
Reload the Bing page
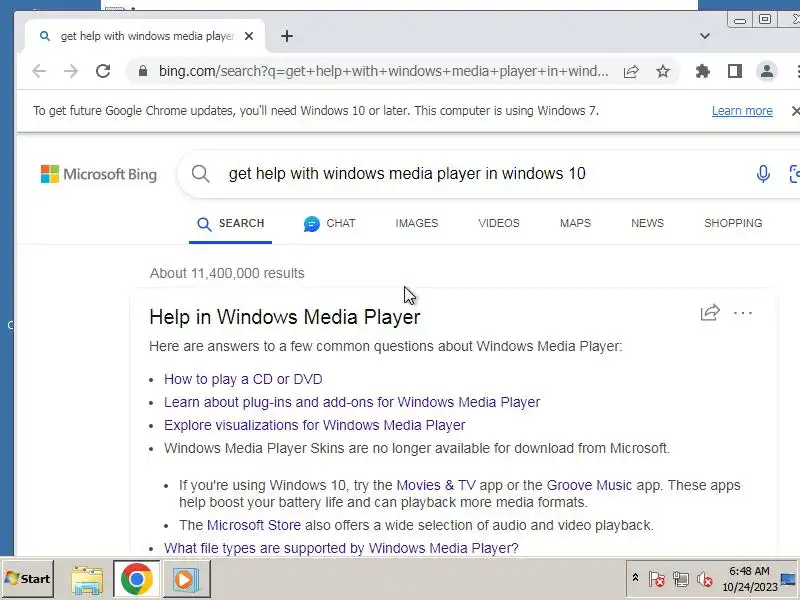[103, 71]
